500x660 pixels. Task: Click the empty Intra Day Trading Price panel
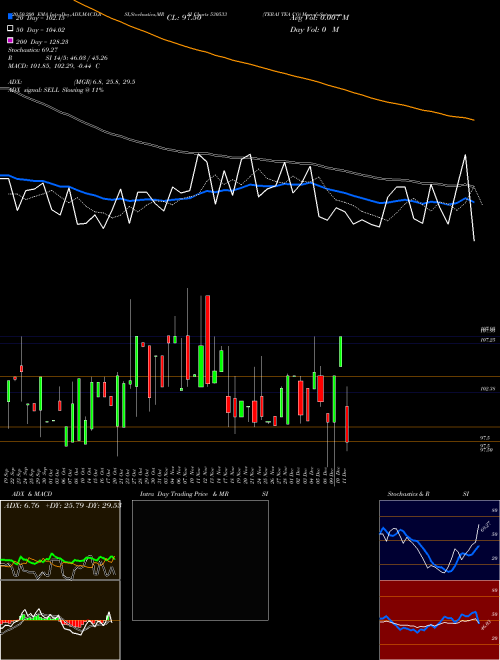tap(200, 560)
